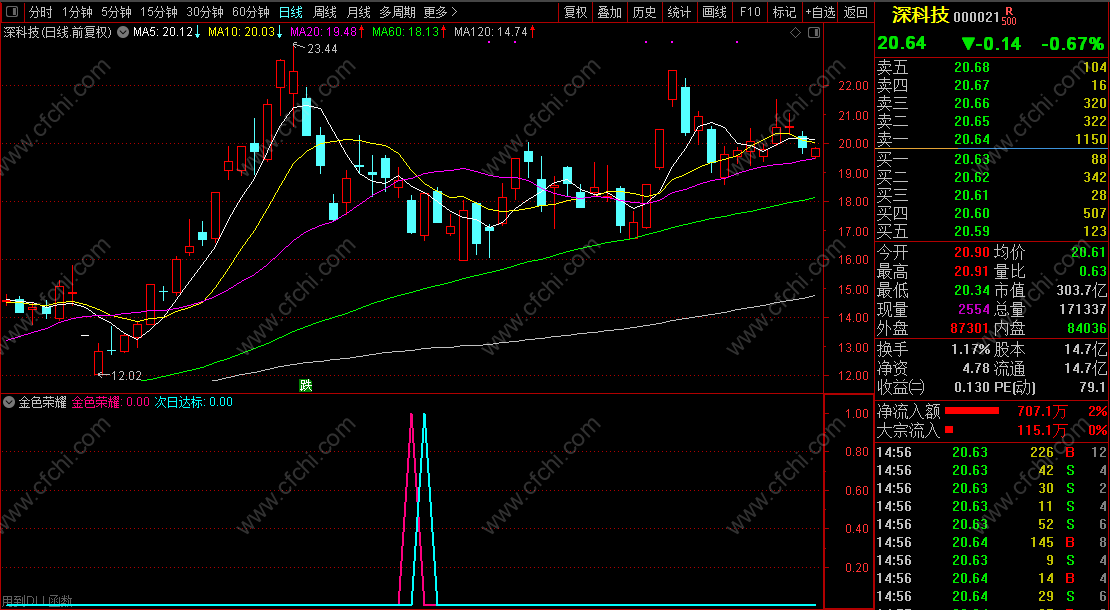The image size is (1110, 610).
Task: Click the MA20 up arrow indicator
Action: click(x=361, y=32)
